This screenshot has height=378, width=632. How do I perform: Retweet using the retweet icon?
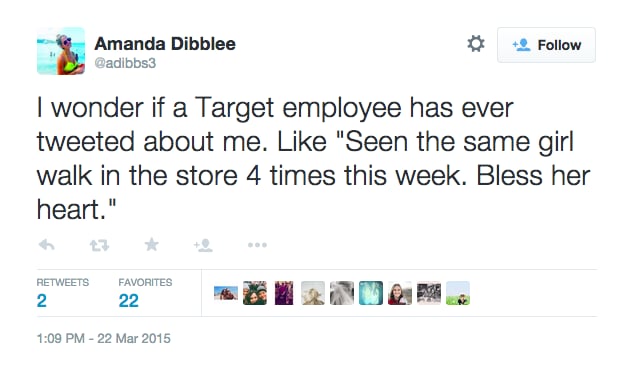tap(99, 245)
